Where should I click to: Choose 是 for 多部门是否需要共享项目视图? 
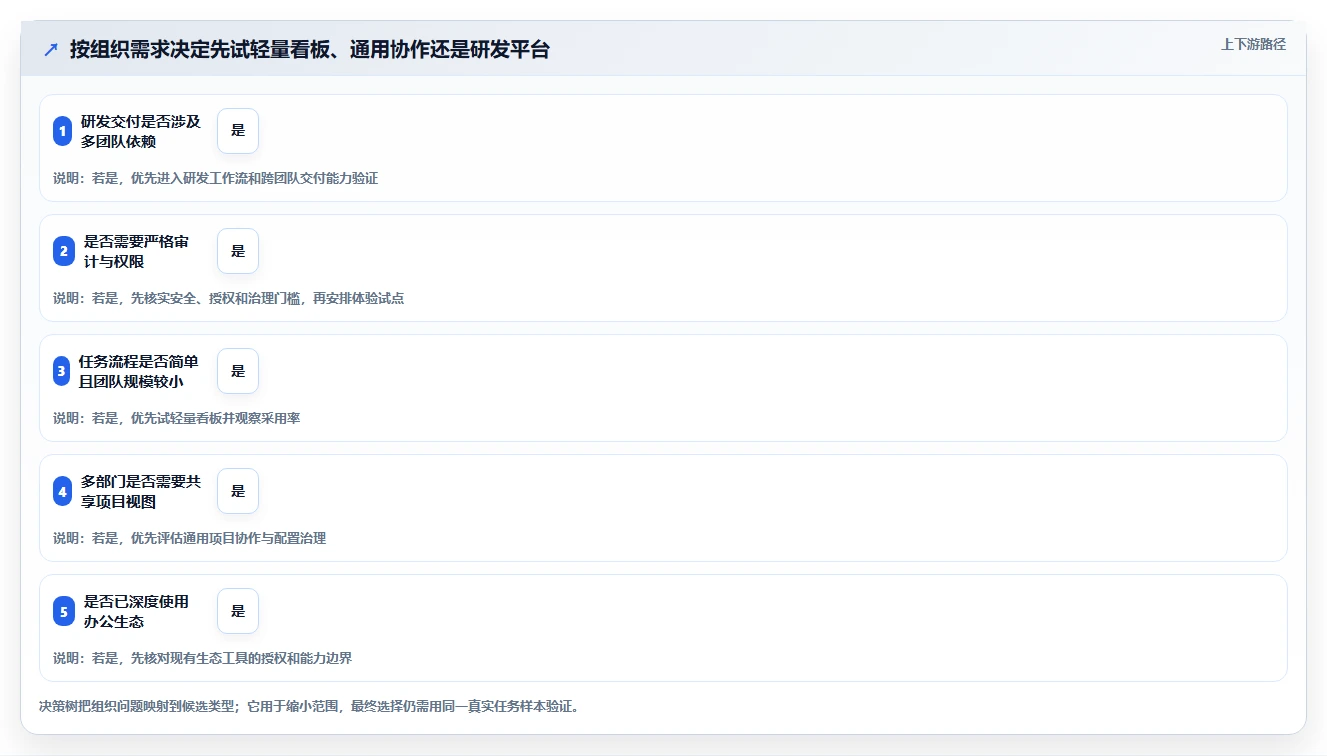coord(238,491)
